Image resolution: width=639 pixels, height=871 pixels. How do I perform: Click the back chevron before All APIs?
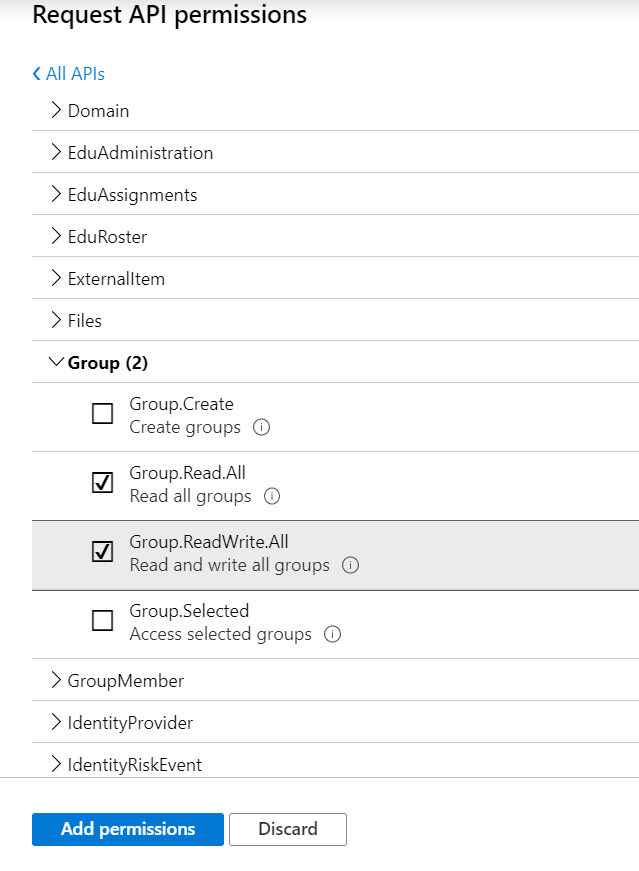click(37, 73)
